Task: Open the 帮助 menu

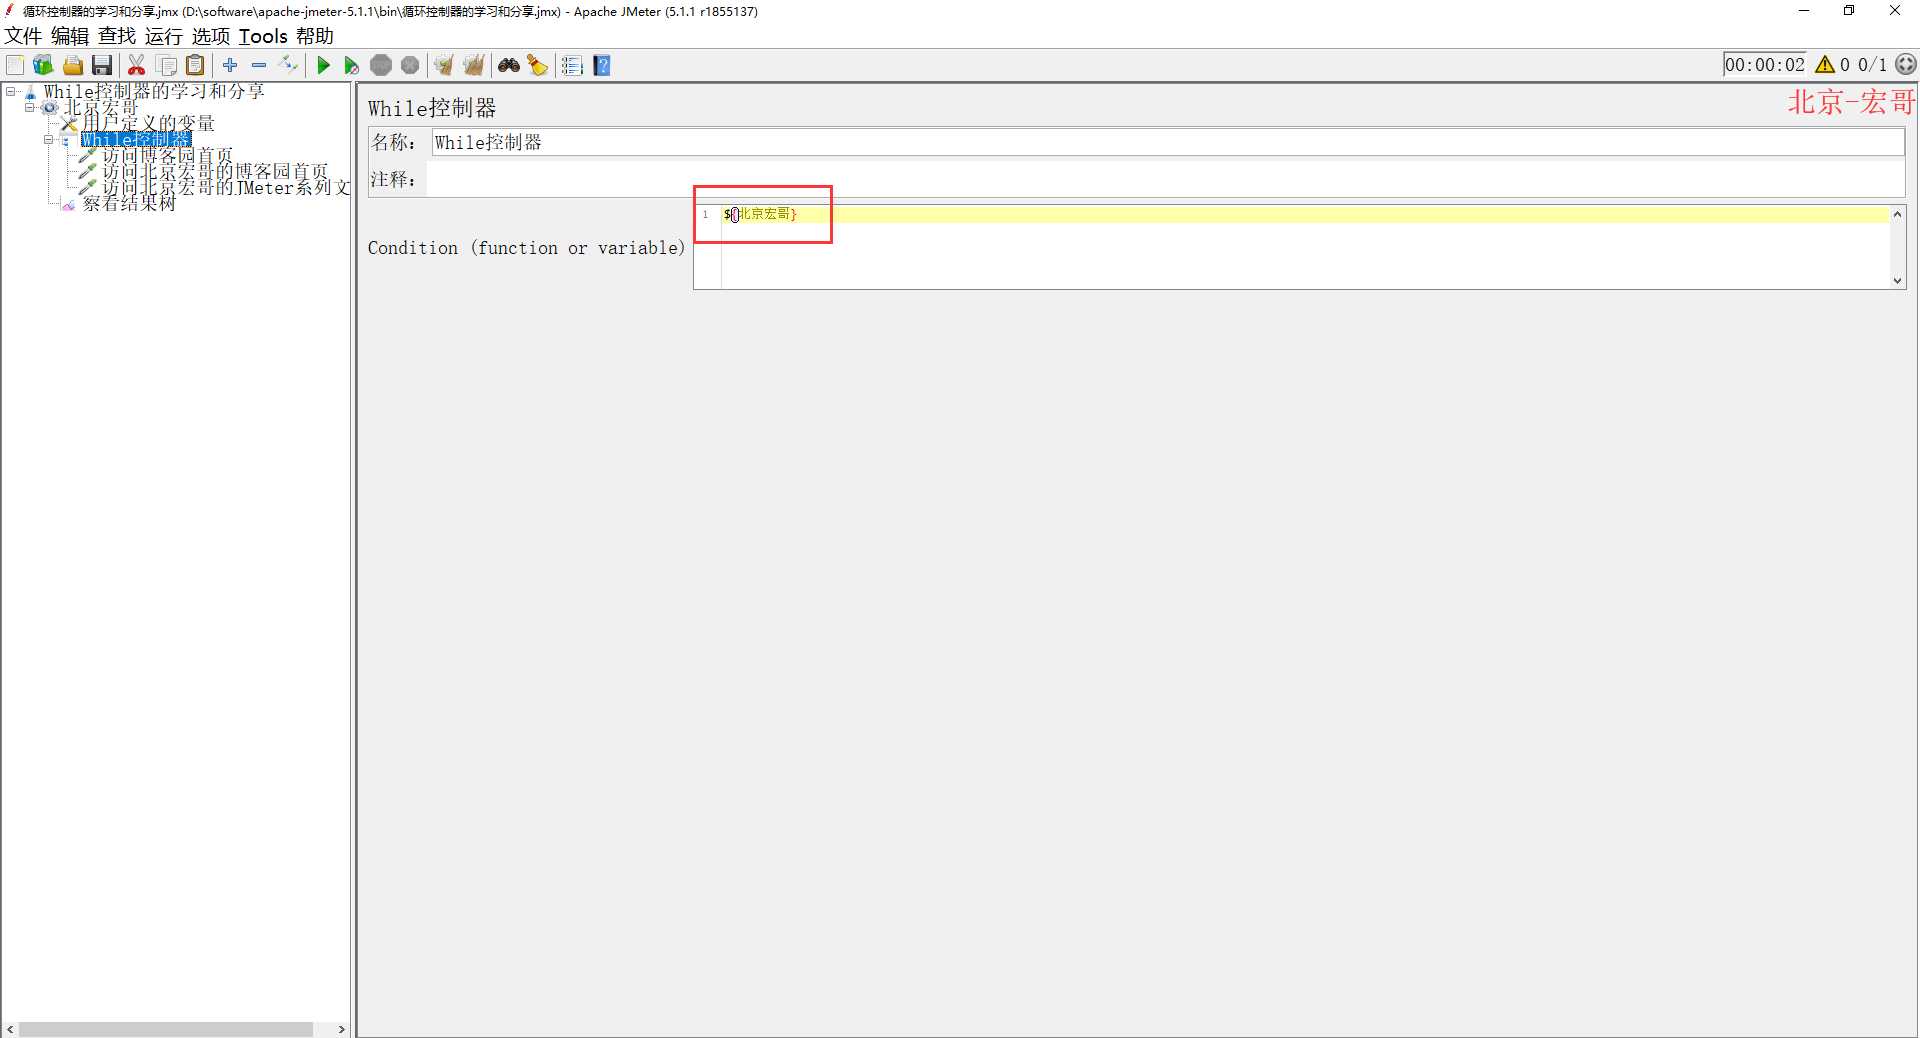Action: click(x=315, y=36)
